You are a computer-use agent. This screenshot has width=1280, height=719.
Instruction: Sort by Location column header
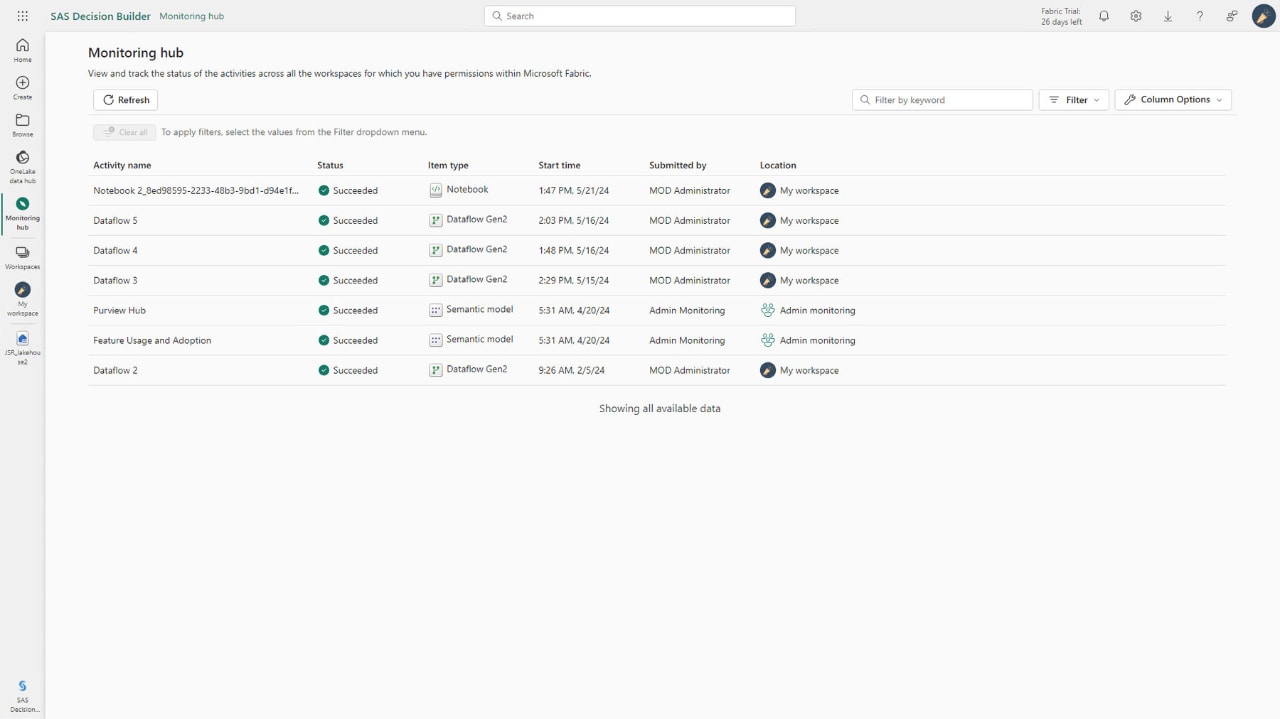(778, 165)
